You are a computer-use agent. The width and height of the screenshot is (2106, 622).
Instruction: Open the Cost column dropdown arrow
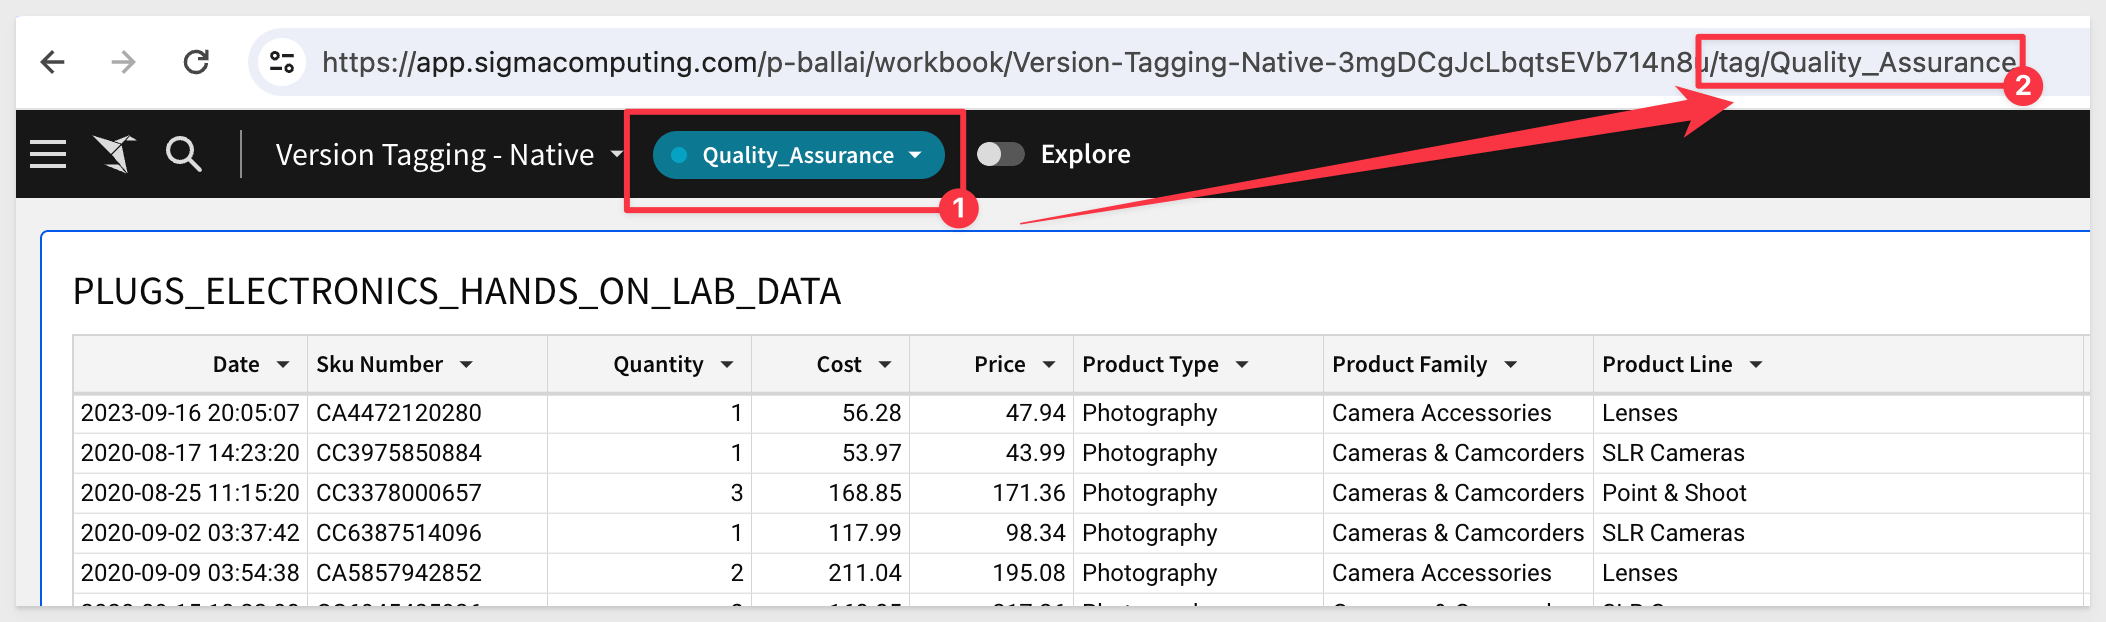pyautogui.click(x=885, y=365)
